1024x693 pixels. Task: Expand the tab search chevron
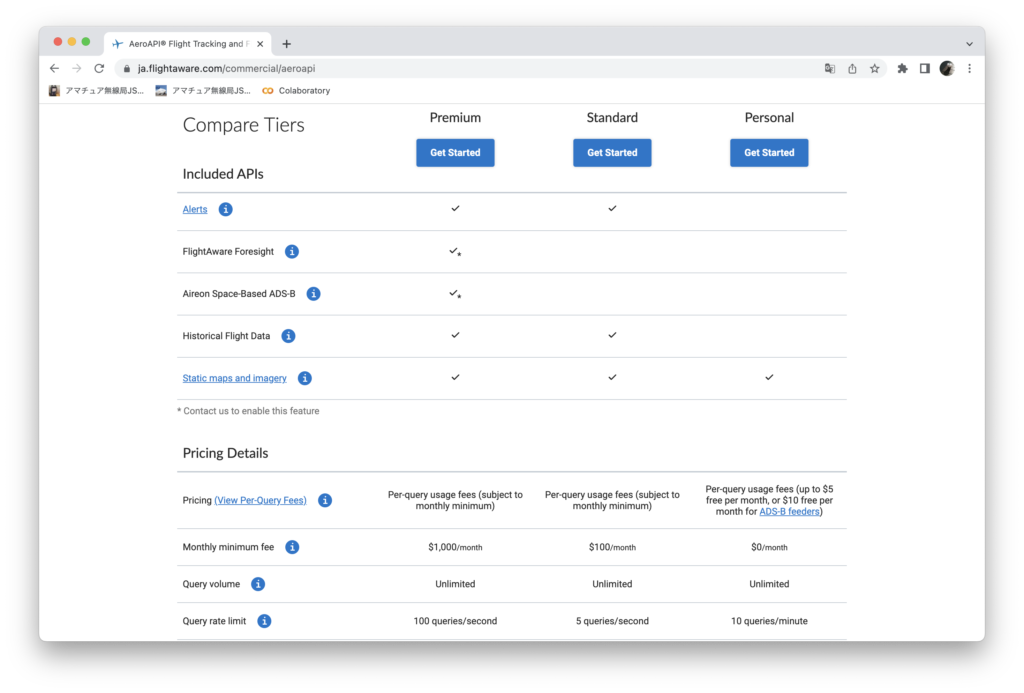[x=969, y=44]
